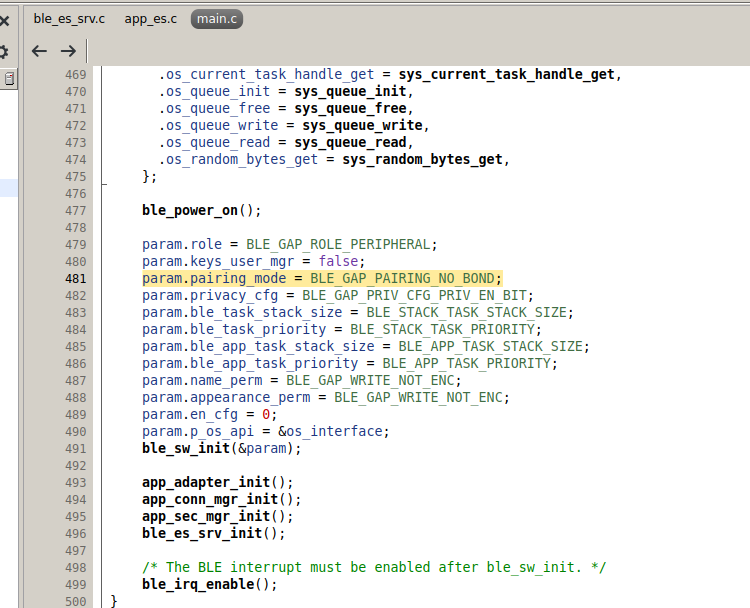This screenshot has width=750, height=608.
Task: Click the highlighted selection in left sidebar
Action: [x=9, y=187]
